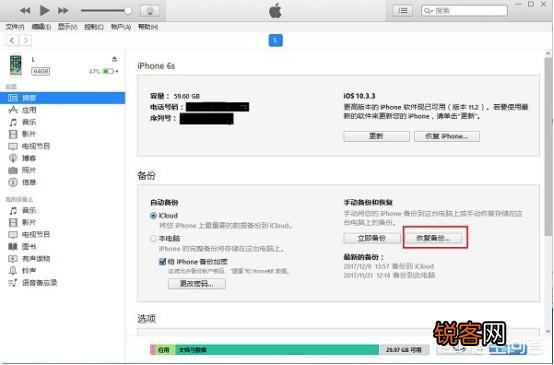Click the 2017/12/9 iCloud backup entry
The width and height of the screenshot is (554, 365).
coord(389,266)
